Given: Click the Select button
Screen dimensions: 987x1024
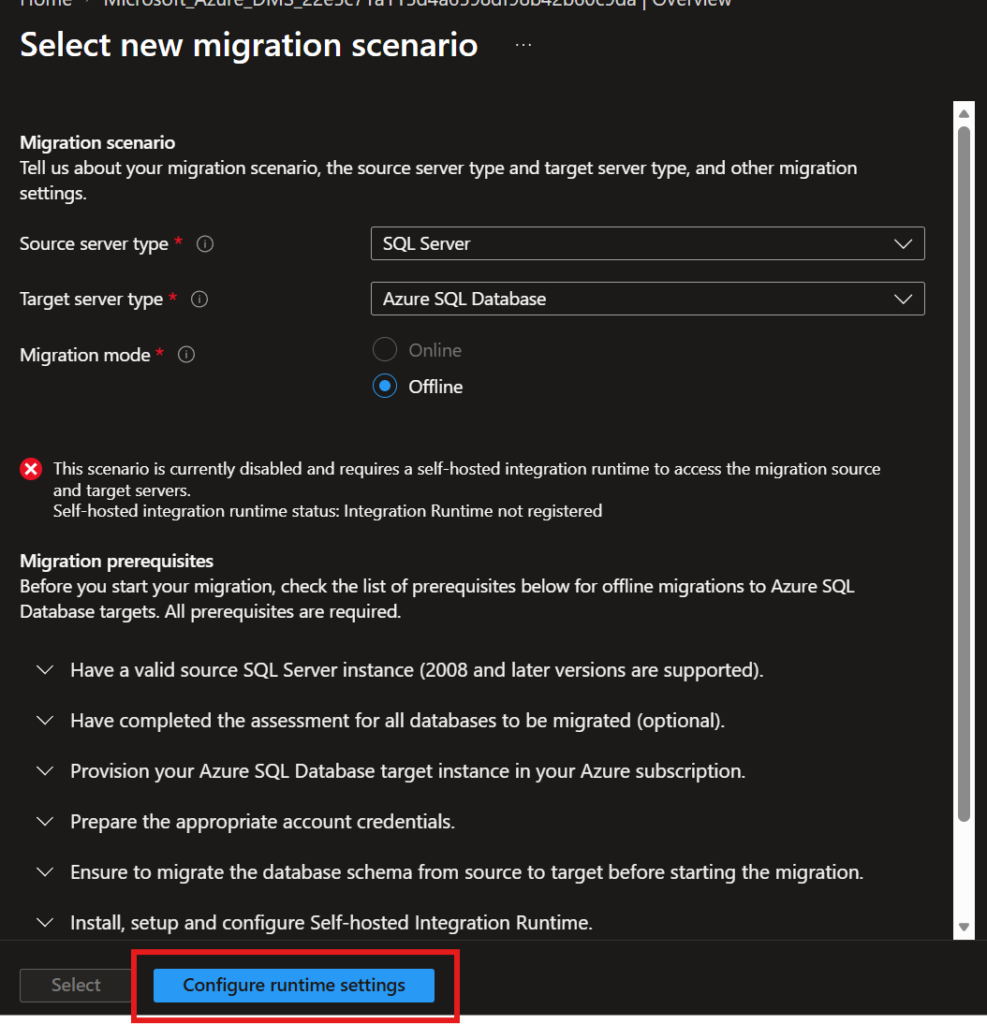Looking at the screenshot, I should [x=76, y=985].
